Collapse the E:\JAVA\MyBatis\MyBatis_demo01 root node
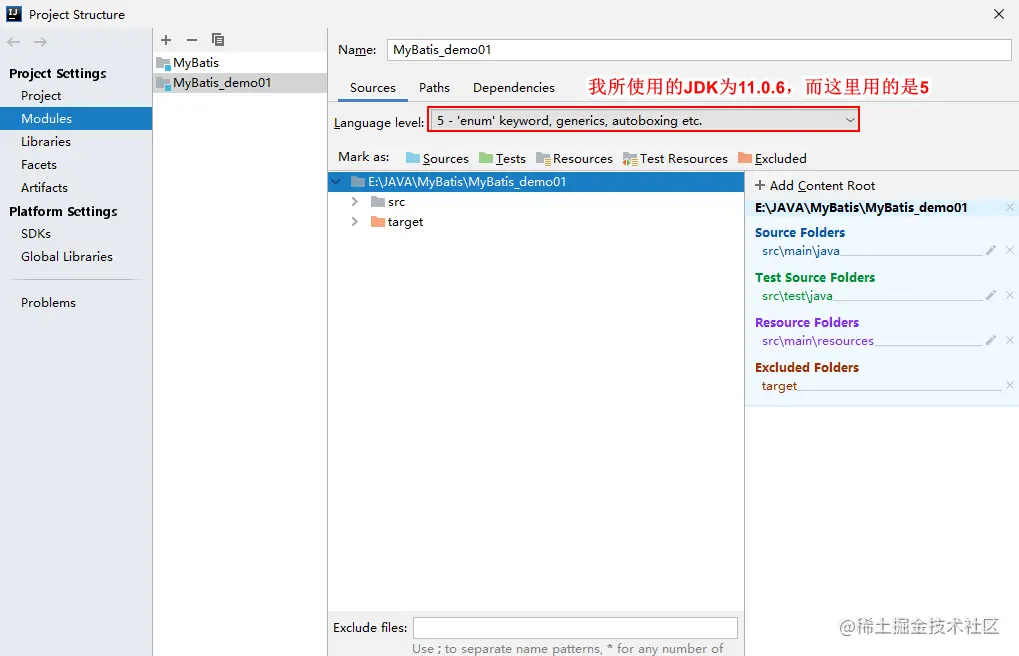Screen dimensions: 1019x656 point(336,182)
